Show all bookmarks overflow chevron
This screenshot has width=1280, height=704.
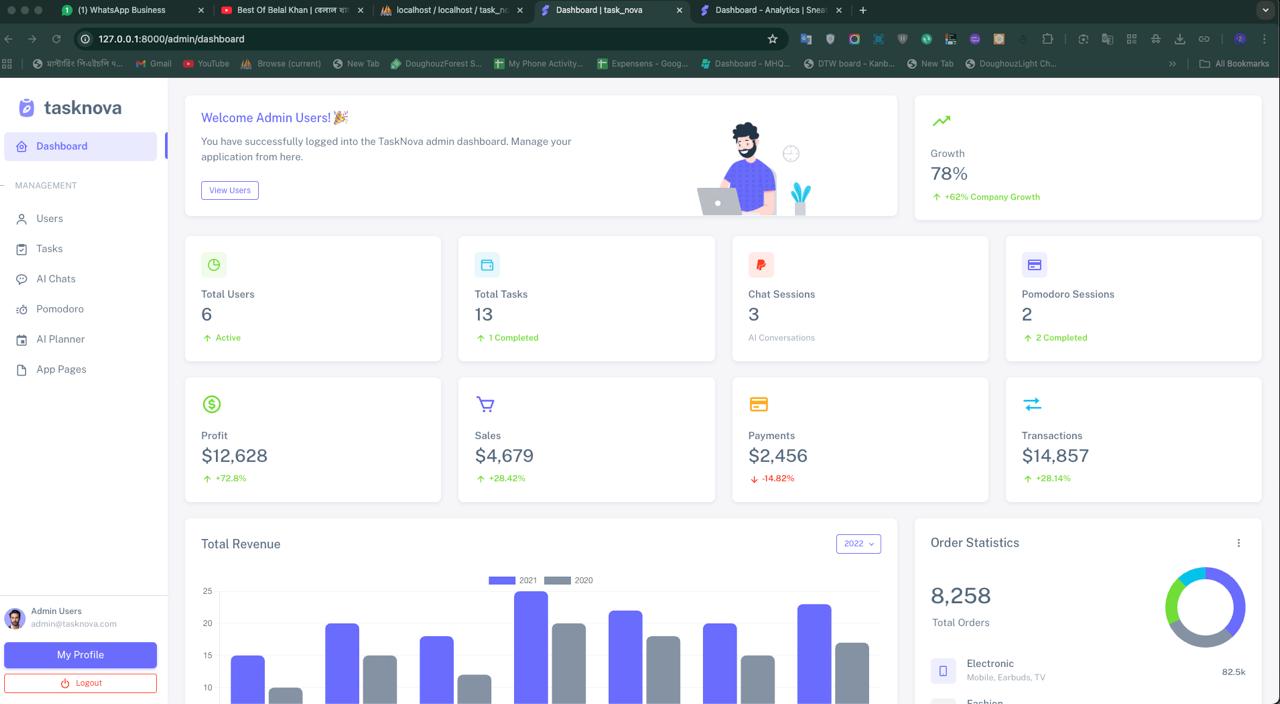tap(1172, 64)
